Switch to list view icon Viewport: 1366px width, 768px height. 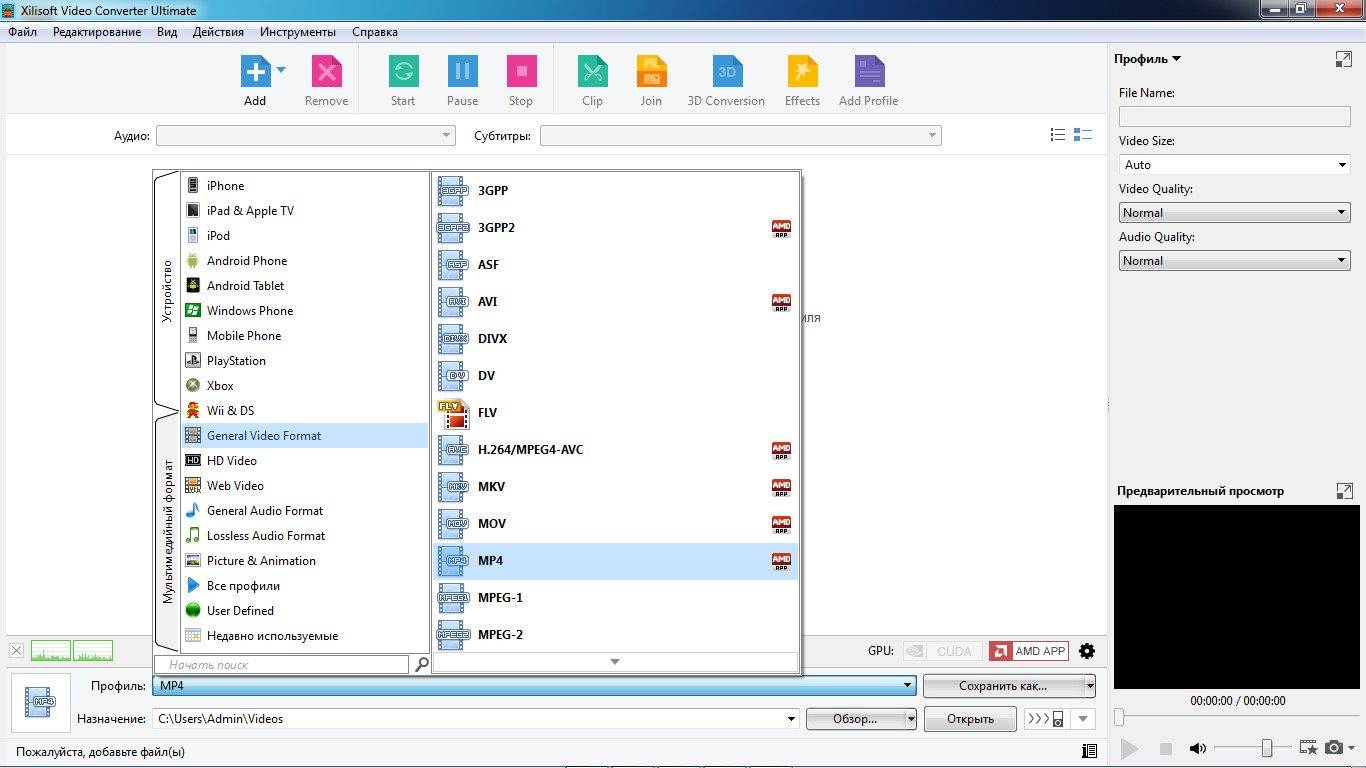click(x=1058, y=135)
